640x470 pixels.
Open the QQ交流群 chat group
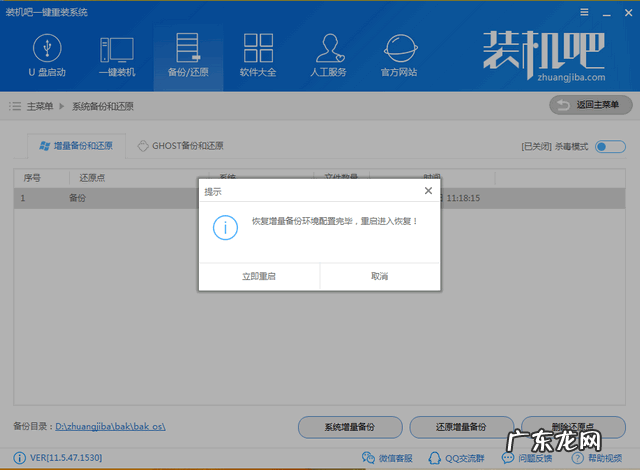pyautogui.click(x=456, y=458)
